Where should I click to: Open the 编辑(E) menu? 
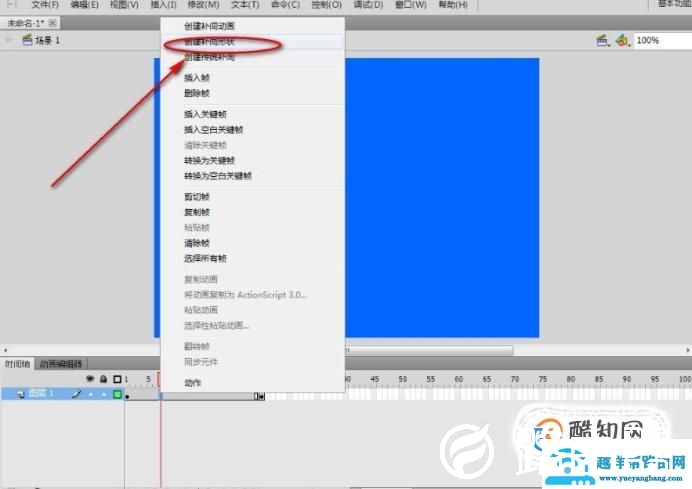85,5
